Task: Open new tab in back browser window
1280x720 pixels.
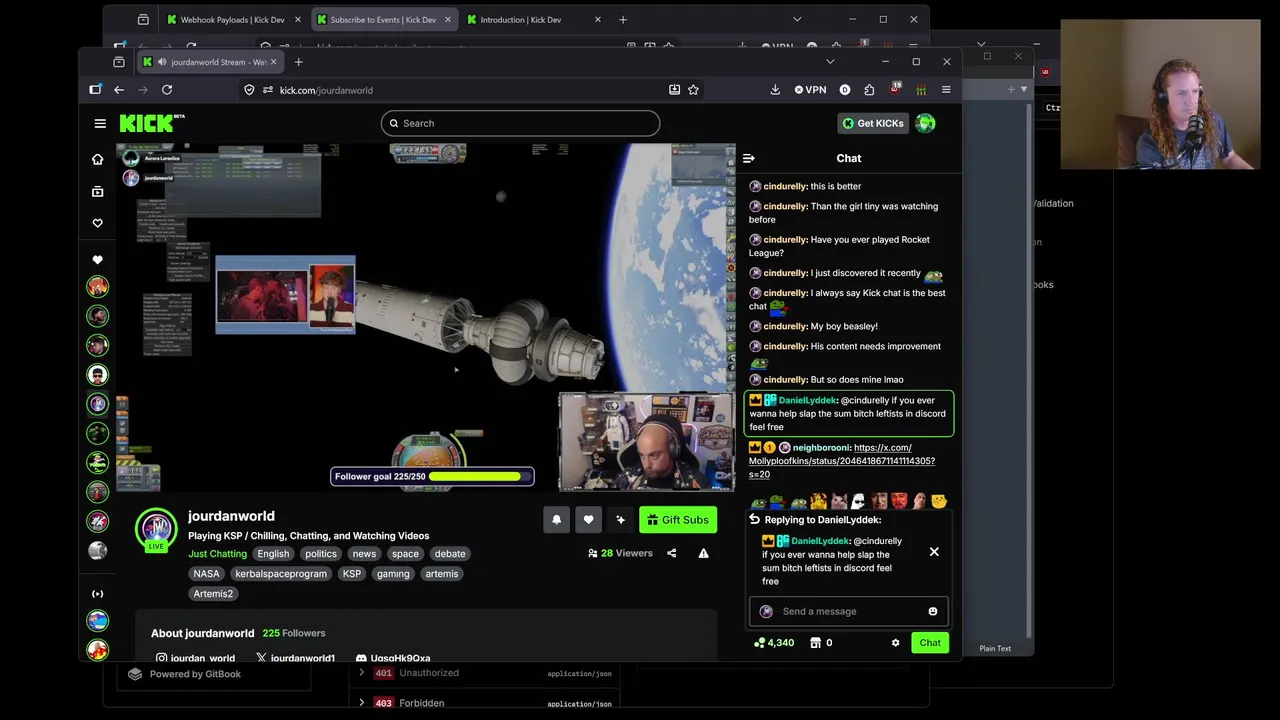Action: (x=623, y=19)
